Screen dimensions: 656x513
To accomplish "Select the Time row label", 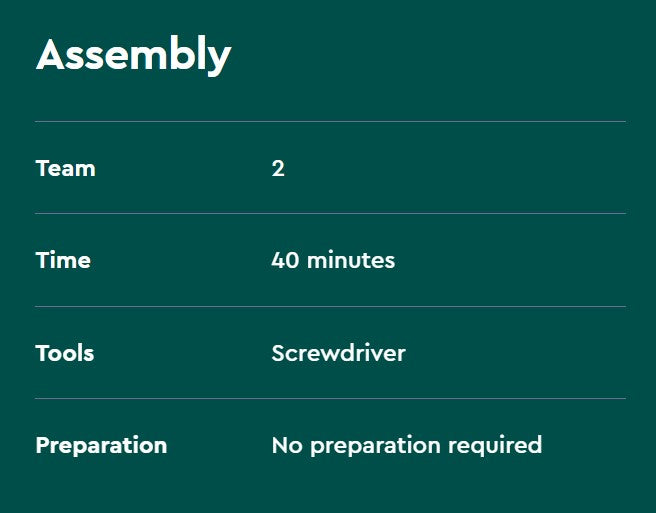I will (x=63, y=260).
